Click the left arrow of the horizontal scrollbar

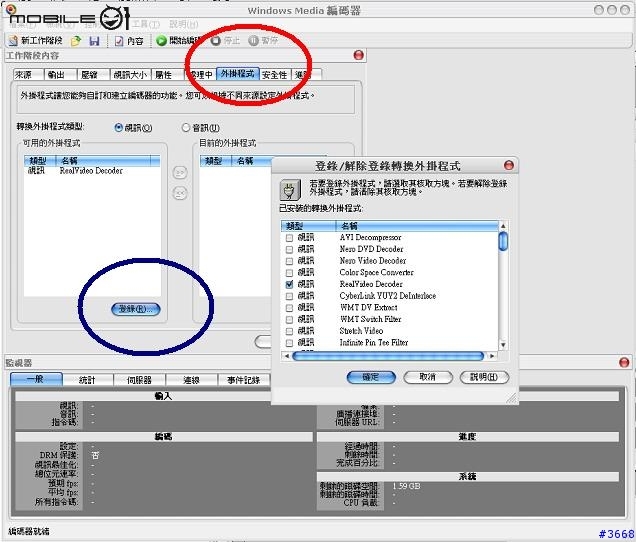286,356
